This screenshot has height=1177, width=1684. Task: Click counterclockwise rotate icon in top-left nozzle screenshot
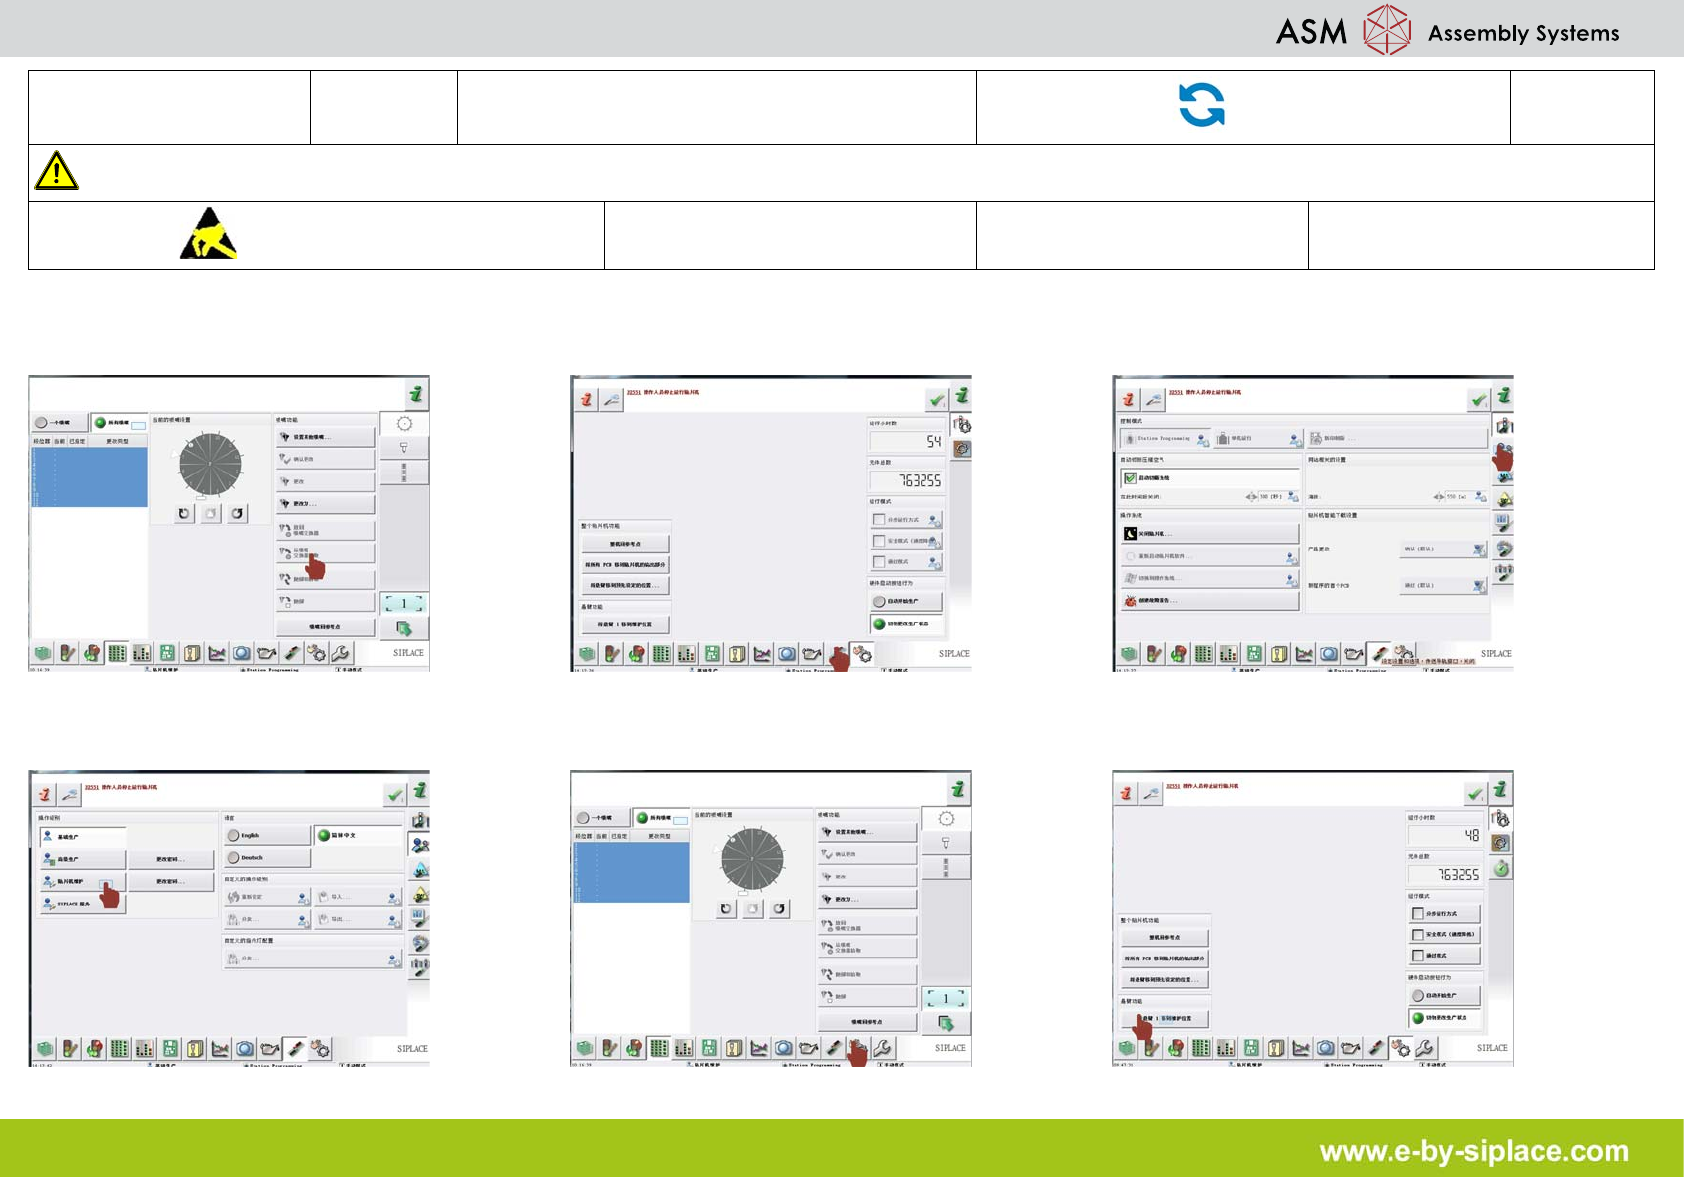pos(184,514)
